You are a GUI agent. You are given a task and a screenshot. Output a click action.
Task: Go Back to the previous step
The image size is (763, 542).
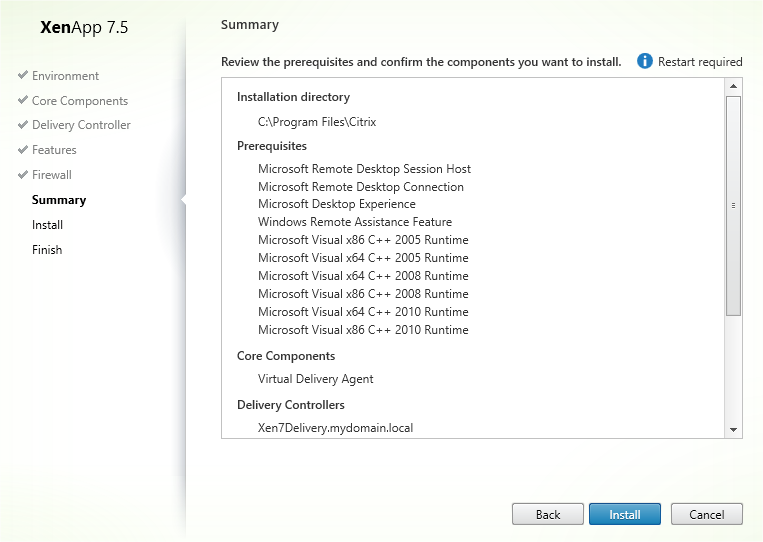coord(547,514)
